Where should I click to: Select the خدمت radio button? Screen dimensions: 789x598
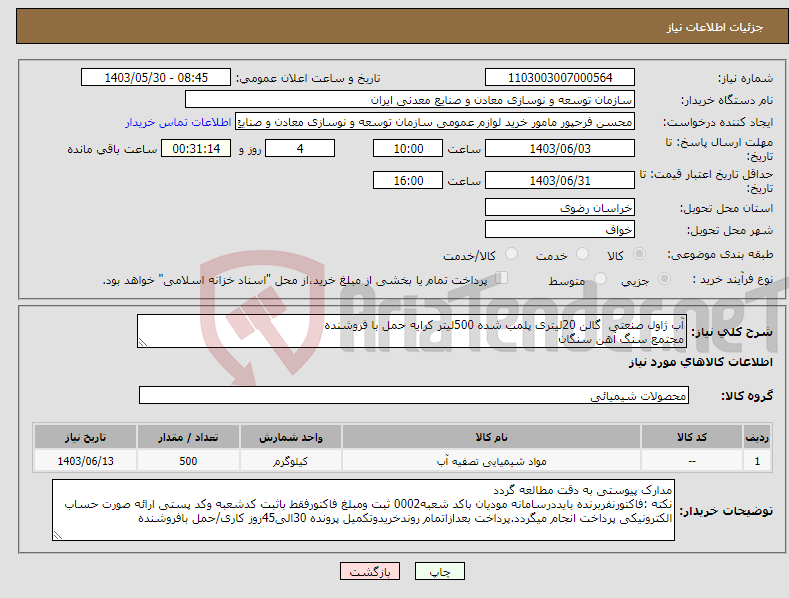coord(582,254)
